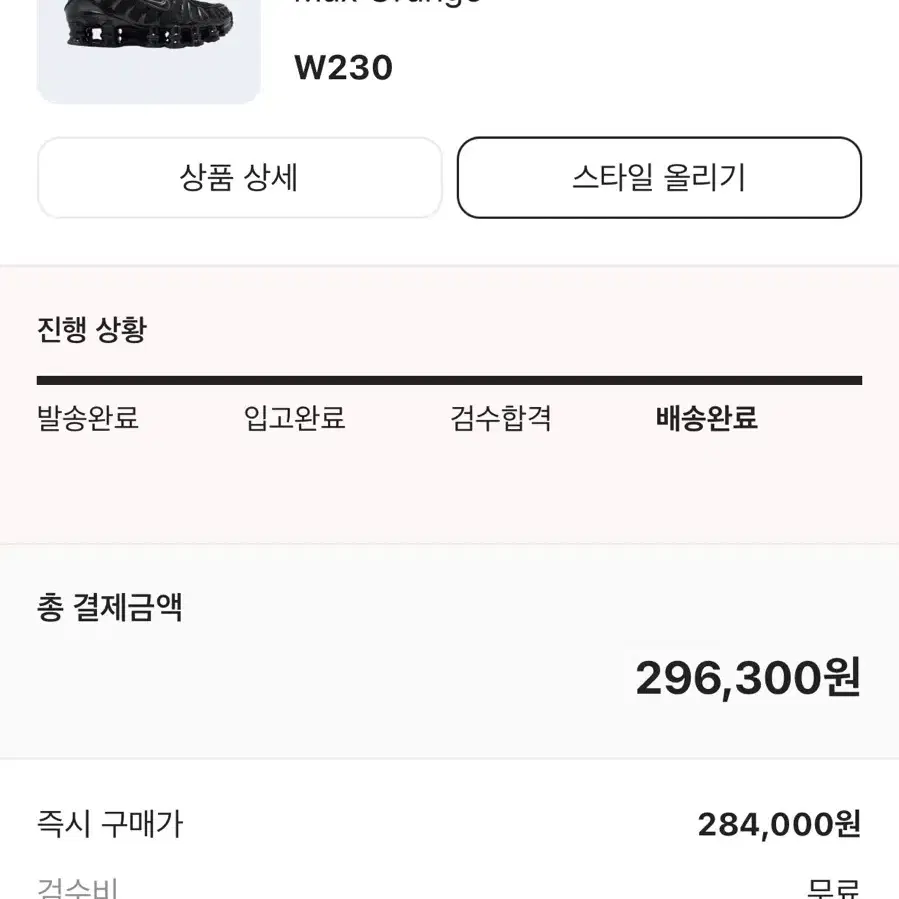Tap the 즉시 구매가 label

110,824
